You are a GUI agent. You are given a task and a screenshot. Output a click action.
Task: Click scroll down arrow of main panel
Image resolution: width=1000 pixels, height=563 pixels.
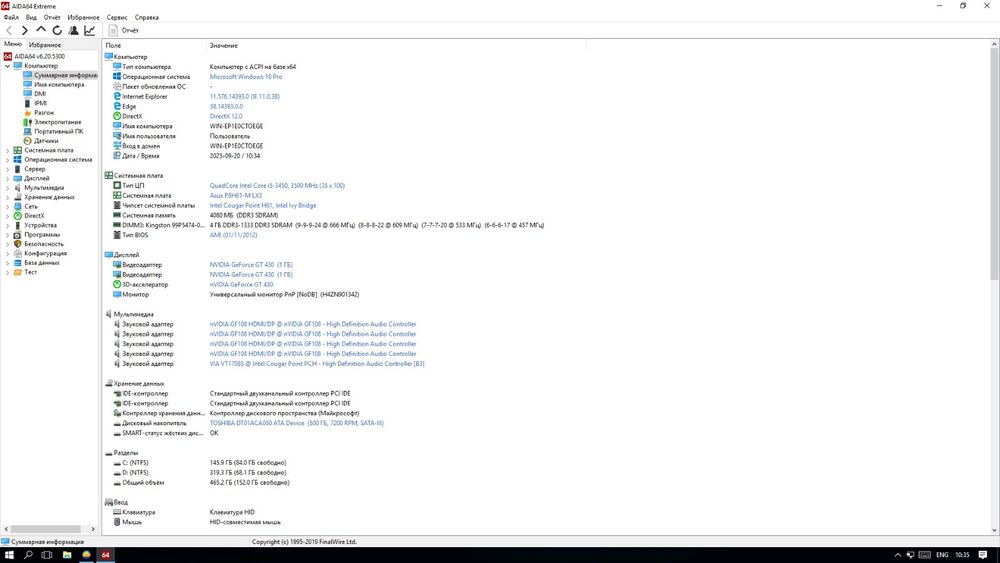[x=994, y=530]
